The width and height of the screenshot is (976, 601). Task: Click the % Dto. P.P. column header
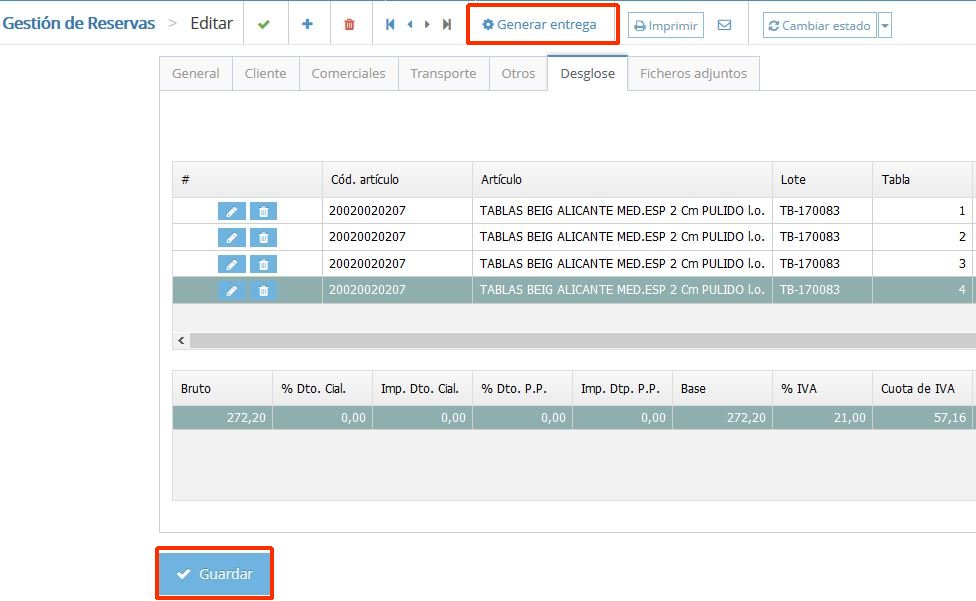(x=522, y=389)
